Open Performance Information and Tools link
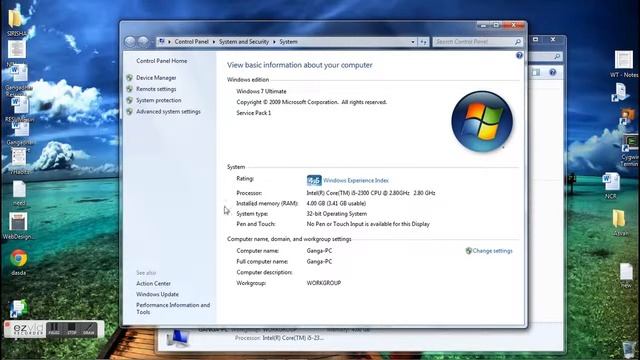This screenshot has height=360, width=640. [x=173, y=309]
